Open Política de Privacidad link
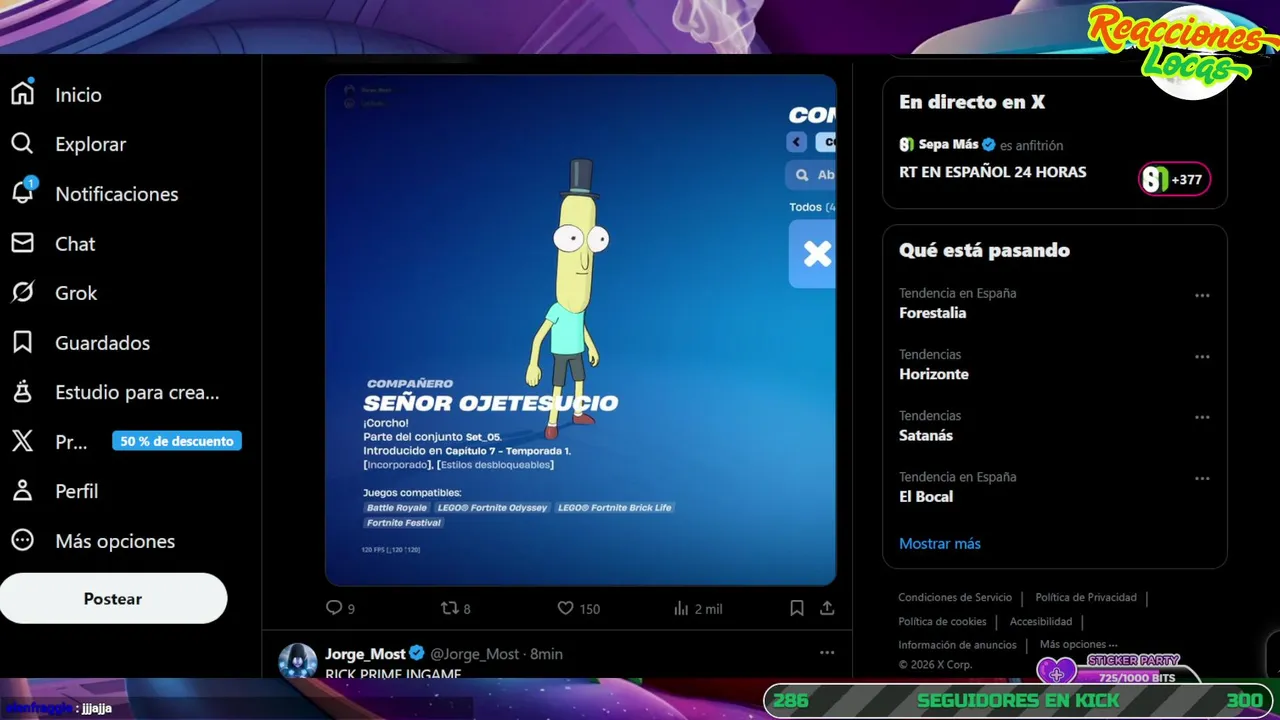The height and width of the screenshot is (720, 1280). (1086, 597)
